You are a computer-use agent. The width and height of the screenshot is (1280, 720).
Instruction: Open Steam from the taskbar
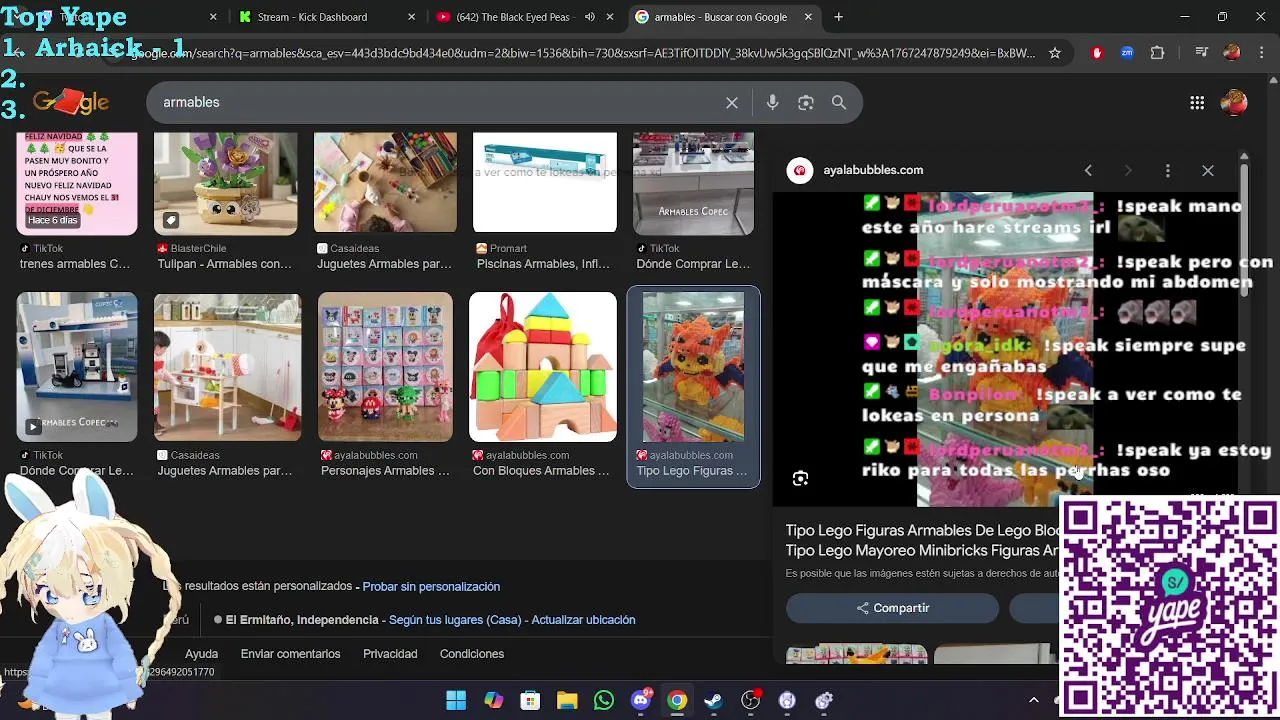[x=714, y=700]
